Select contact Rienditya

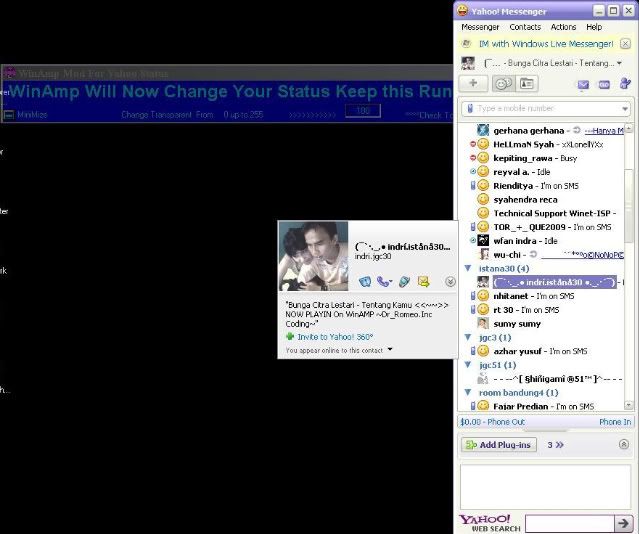513,186
